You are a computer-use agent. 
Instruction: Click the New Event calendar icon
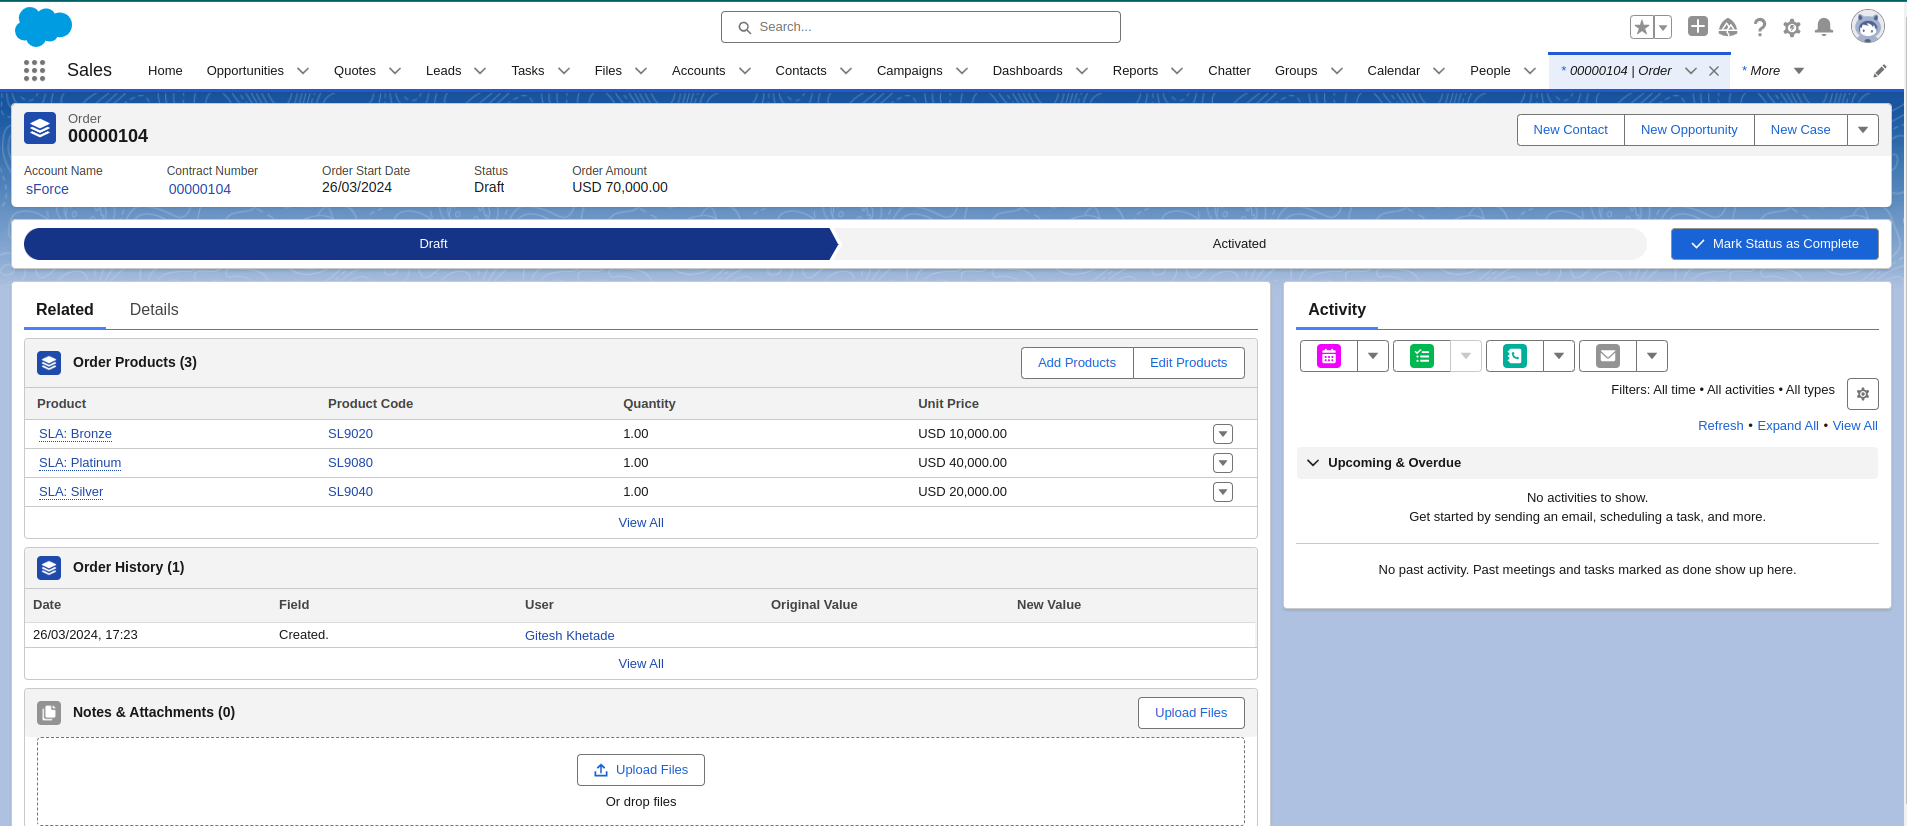pos(1329,356)
